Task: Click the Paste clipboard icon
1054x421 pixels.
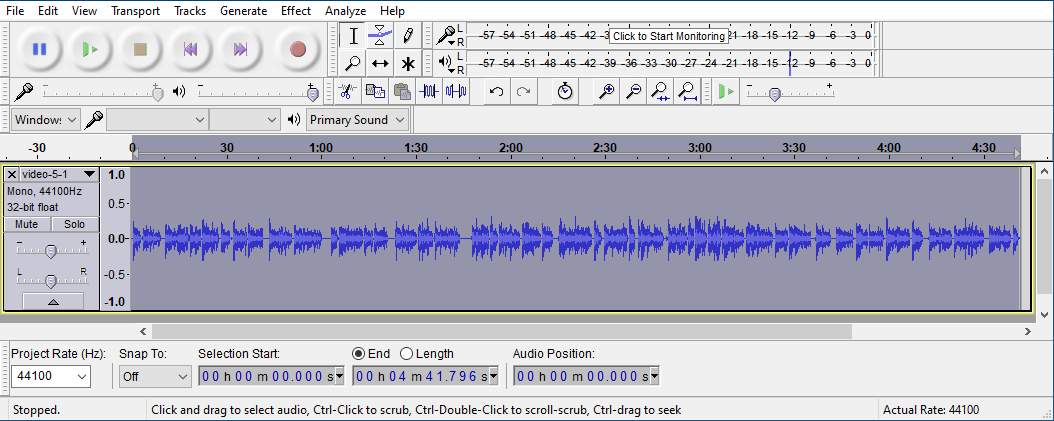Action: pos(402,91)
